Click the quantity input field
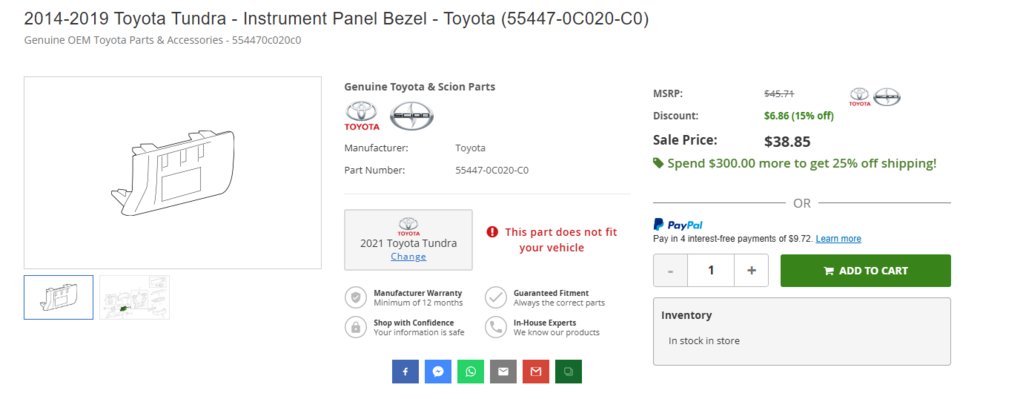1023x399 pixels. tap(710, 271)
